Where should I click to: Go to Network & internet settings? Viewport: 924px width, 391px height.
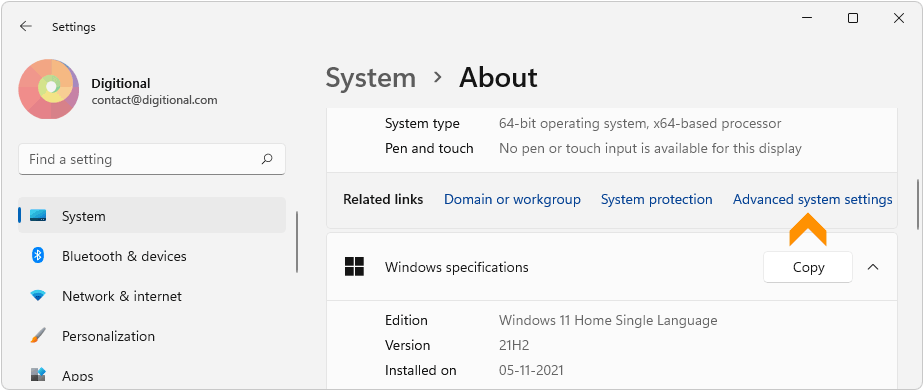tap(122, 296)
